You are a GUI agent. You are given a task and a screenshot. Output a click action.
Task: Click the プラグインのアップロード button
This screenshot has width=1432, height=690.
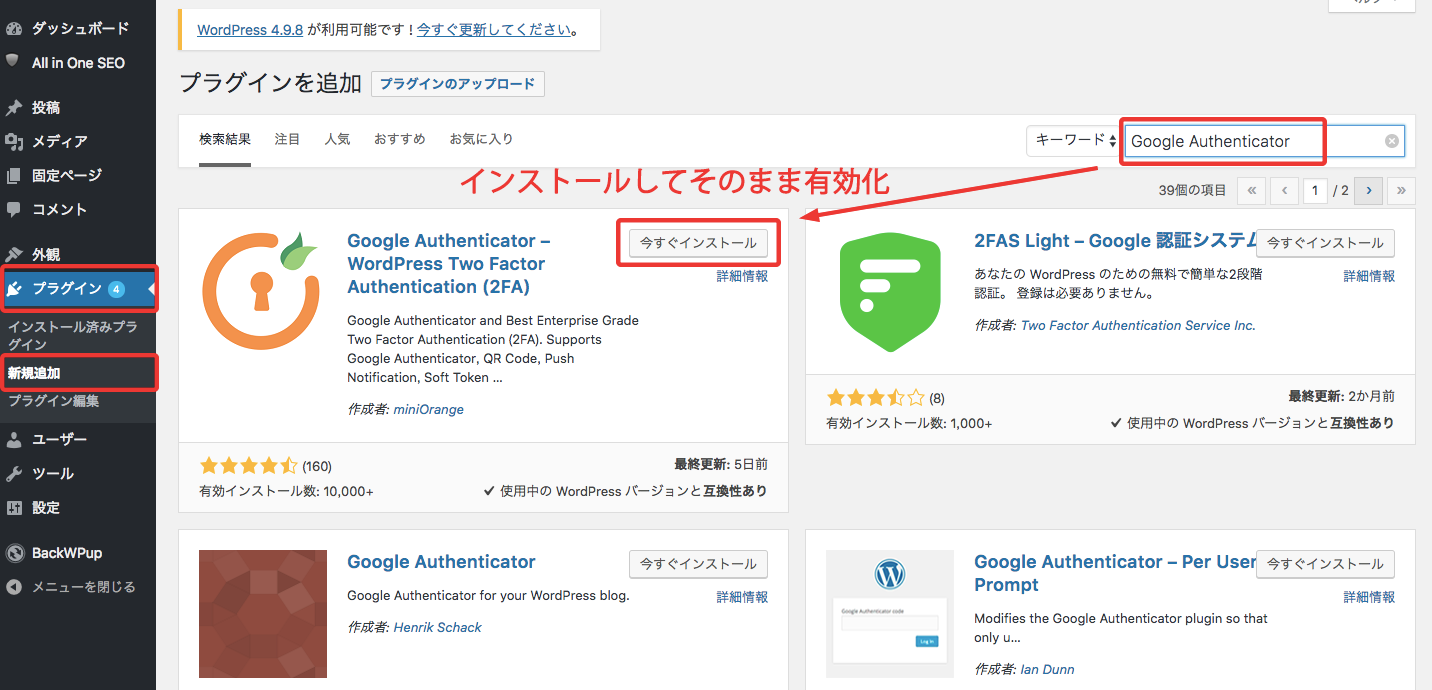pos(457,84)
